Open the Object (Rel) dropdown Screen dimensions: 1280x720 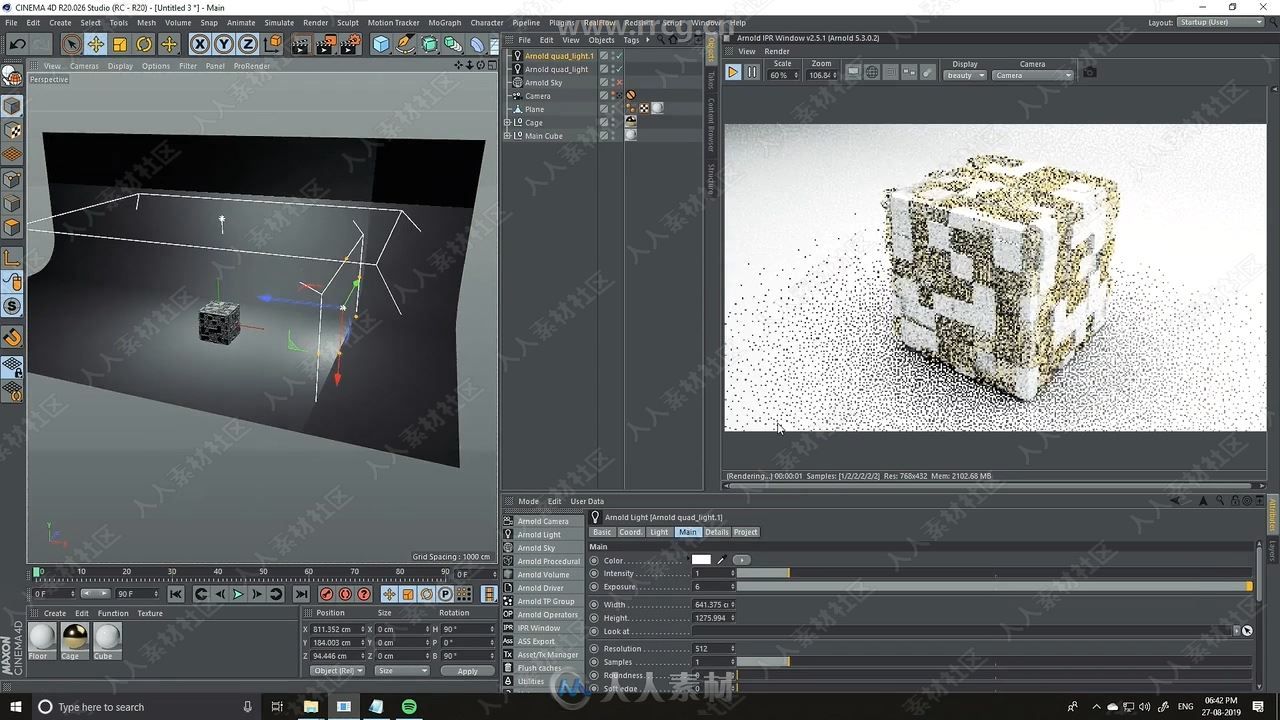pos(337,671)
